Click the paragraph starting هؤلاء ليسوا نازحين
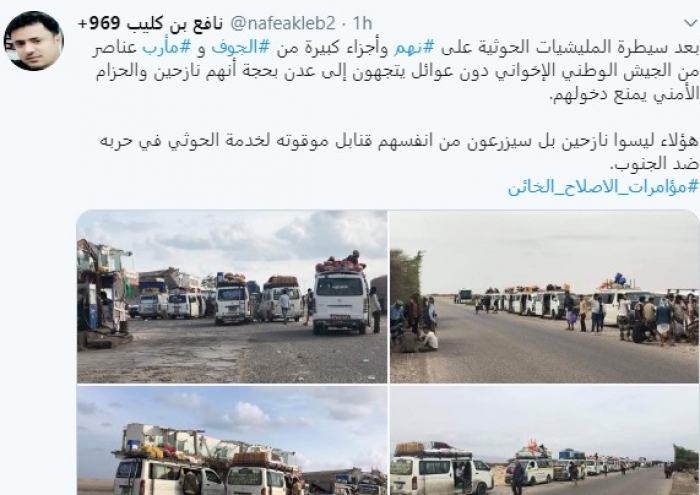 pos(399,141)
